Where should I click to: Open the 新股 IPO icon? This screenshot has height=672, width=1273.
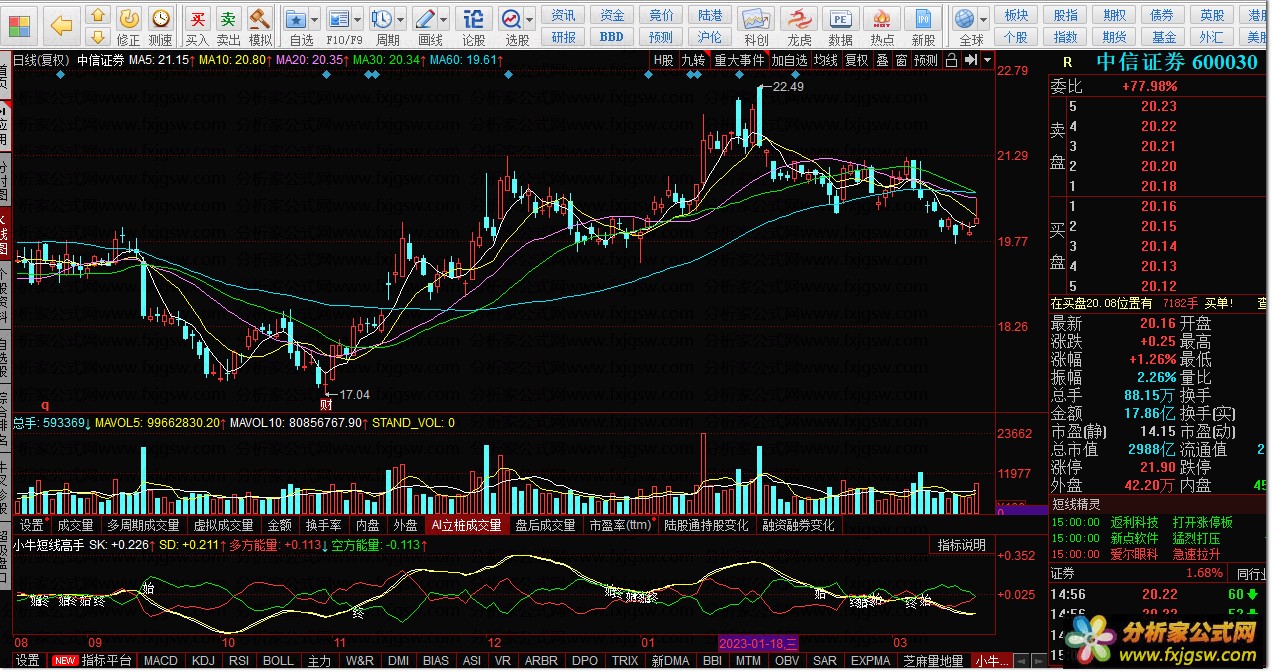pyautogui.click(x=924, y=26)
